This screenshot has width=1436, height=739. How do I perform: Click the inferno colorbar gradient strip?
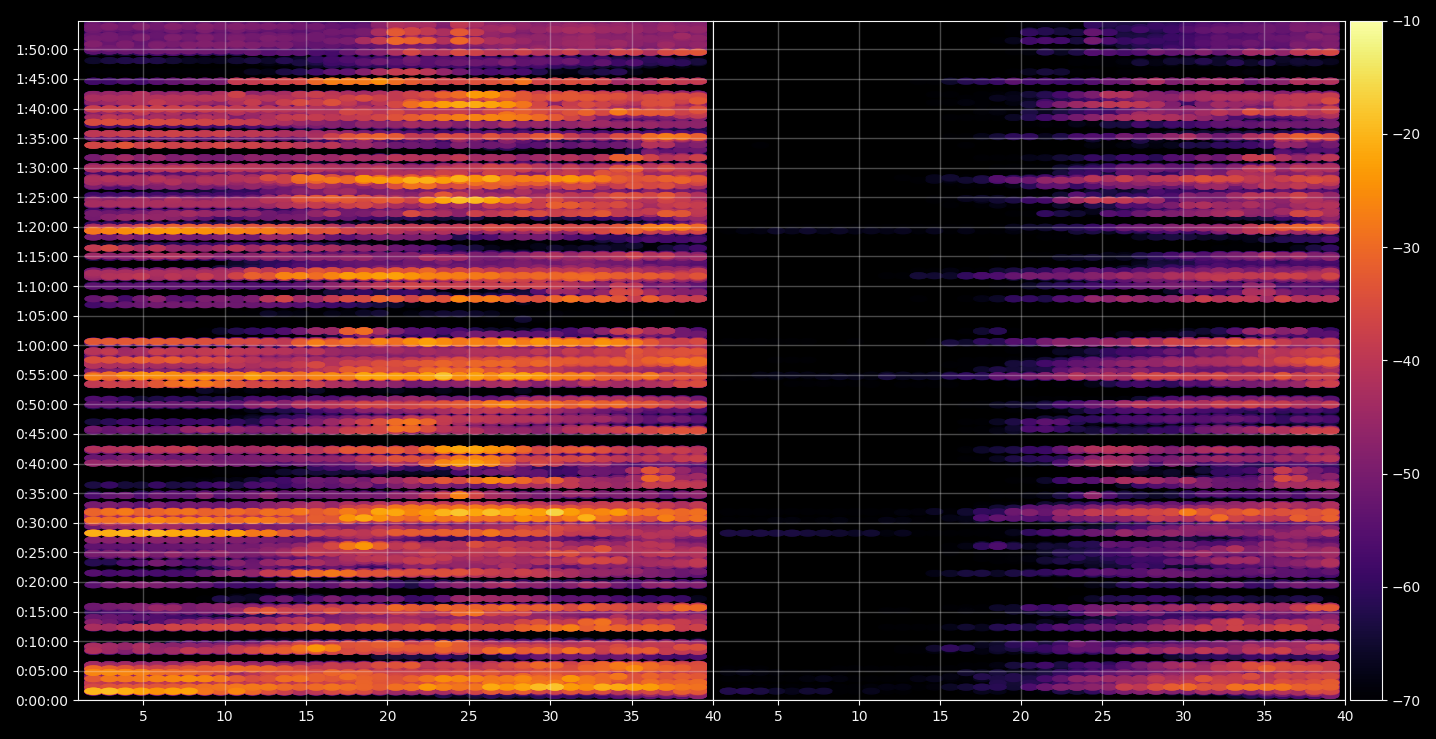tap(1366, 361)
